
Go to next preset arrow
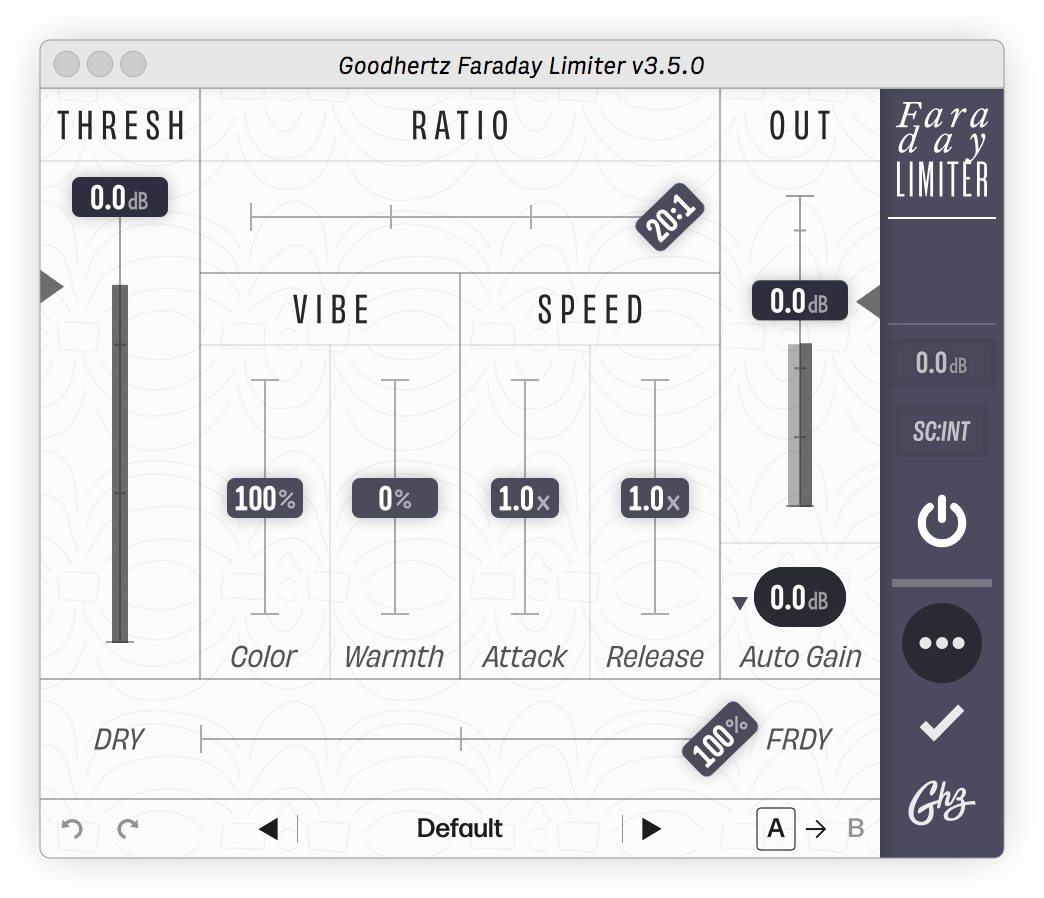[651, 829]
